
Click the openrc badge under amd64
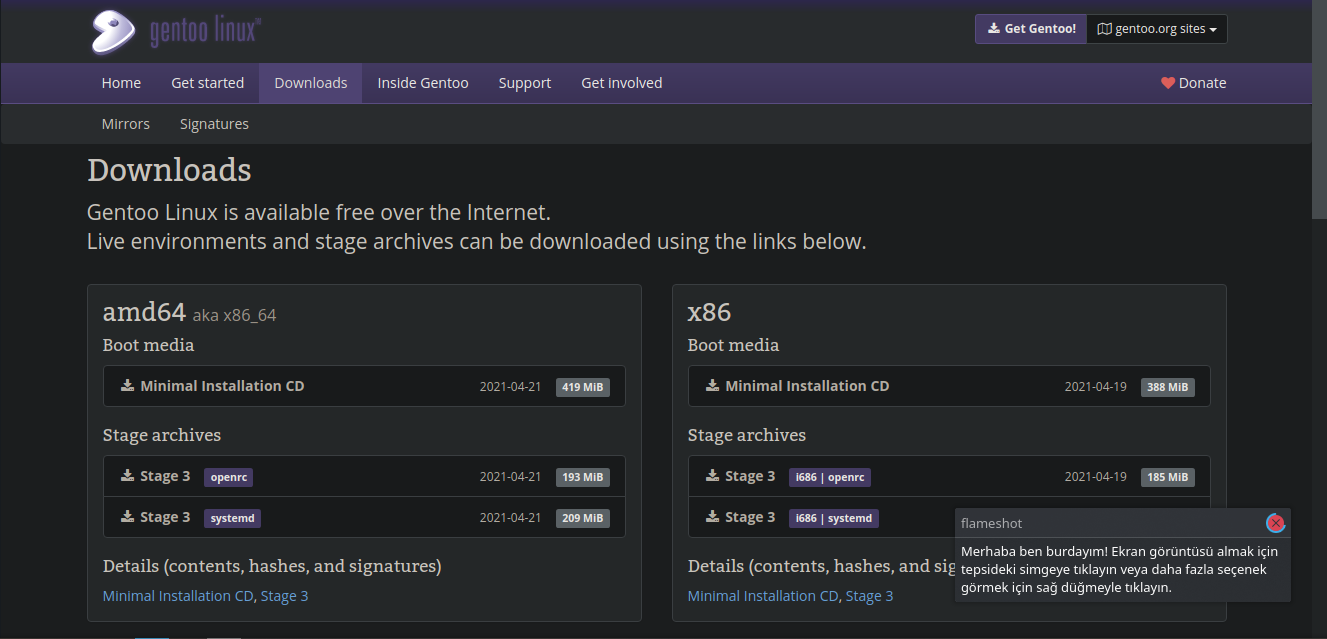[229, 477]
